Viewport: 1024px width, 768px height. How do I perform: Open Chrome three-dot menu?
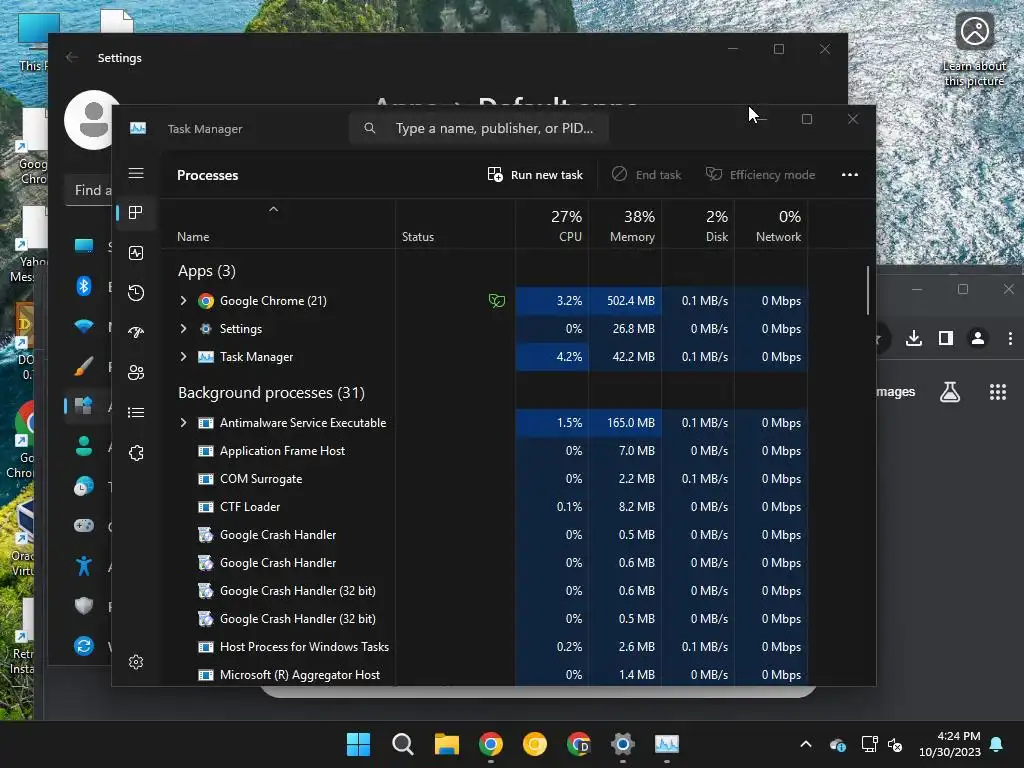pos(1010,338)
